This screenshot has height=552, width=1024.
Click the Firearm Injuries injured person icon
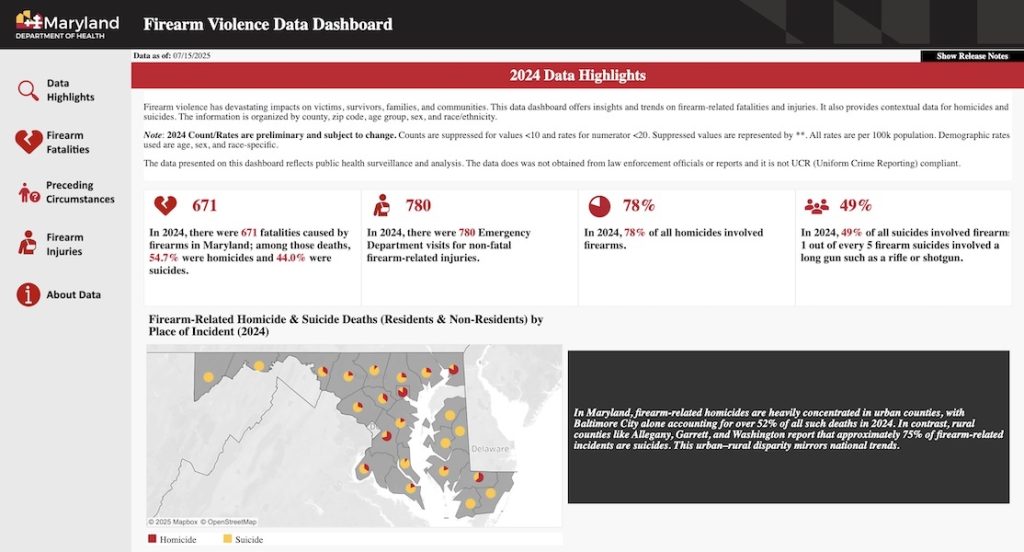27,242
